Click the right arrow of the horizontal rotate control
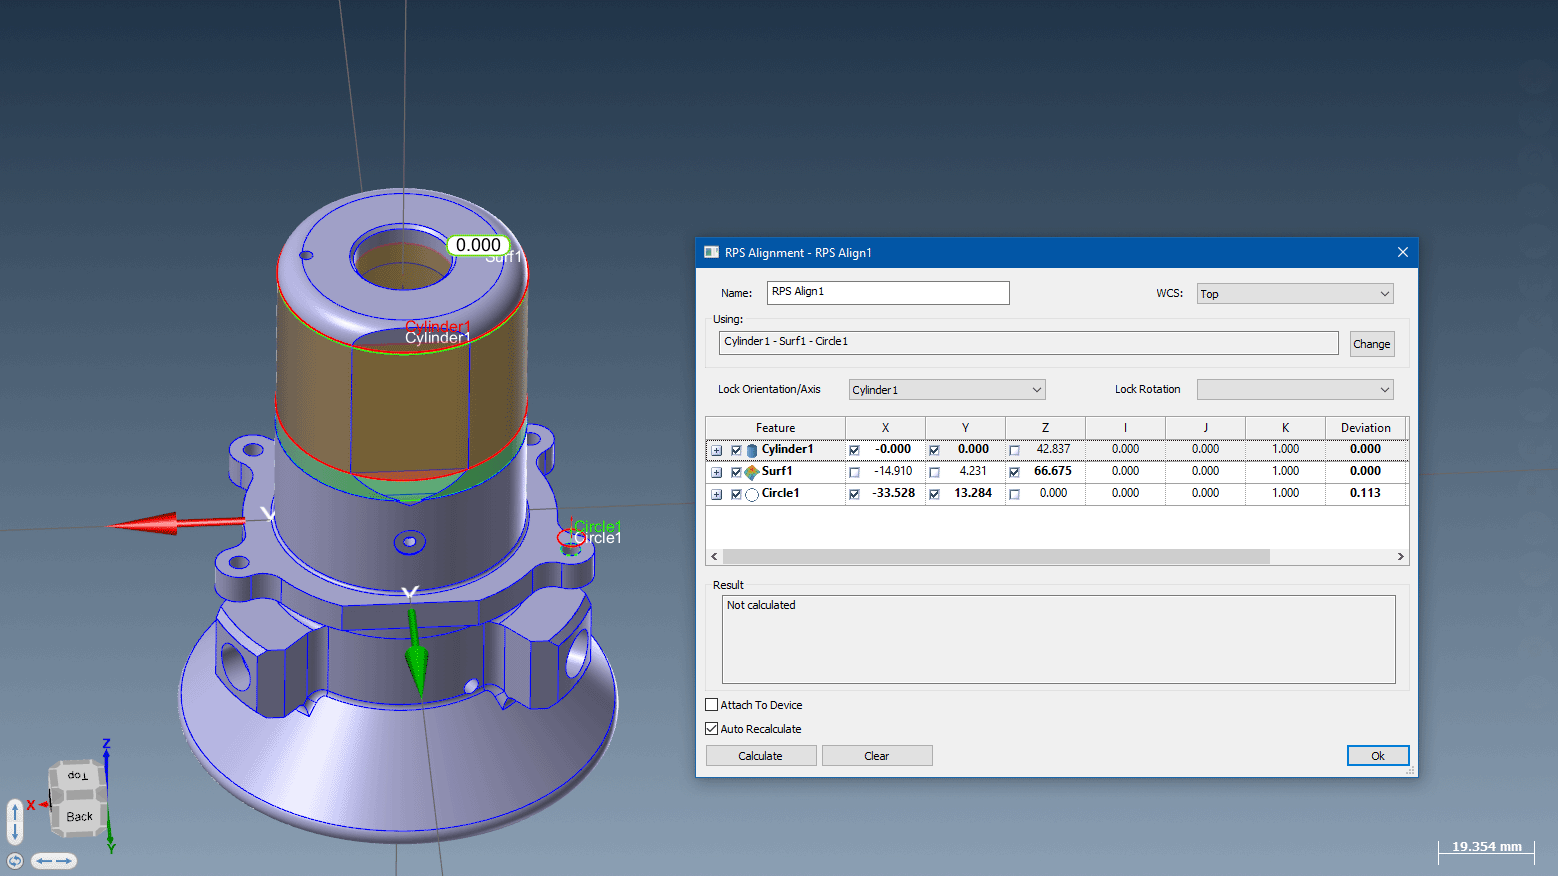The height and width of the screenshot is (876, 1558). click(66, 861)
